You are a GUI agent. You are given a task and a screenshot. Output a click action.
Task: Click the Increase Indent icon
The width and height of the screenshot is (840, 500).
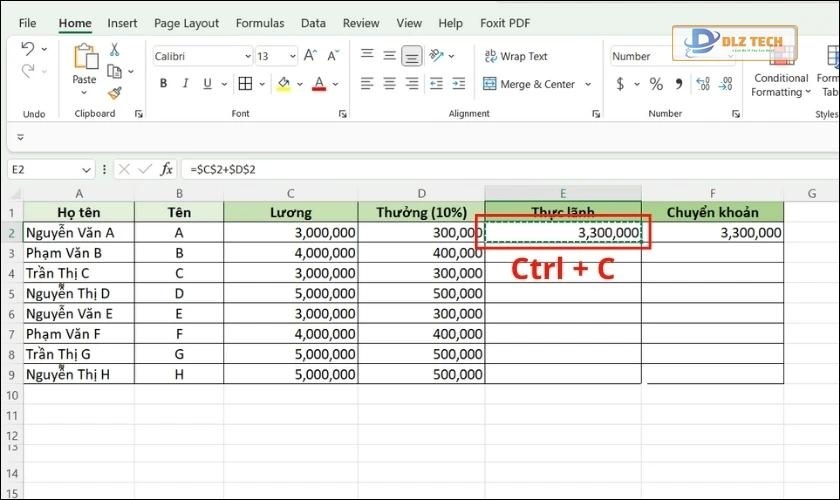[458, 84]
